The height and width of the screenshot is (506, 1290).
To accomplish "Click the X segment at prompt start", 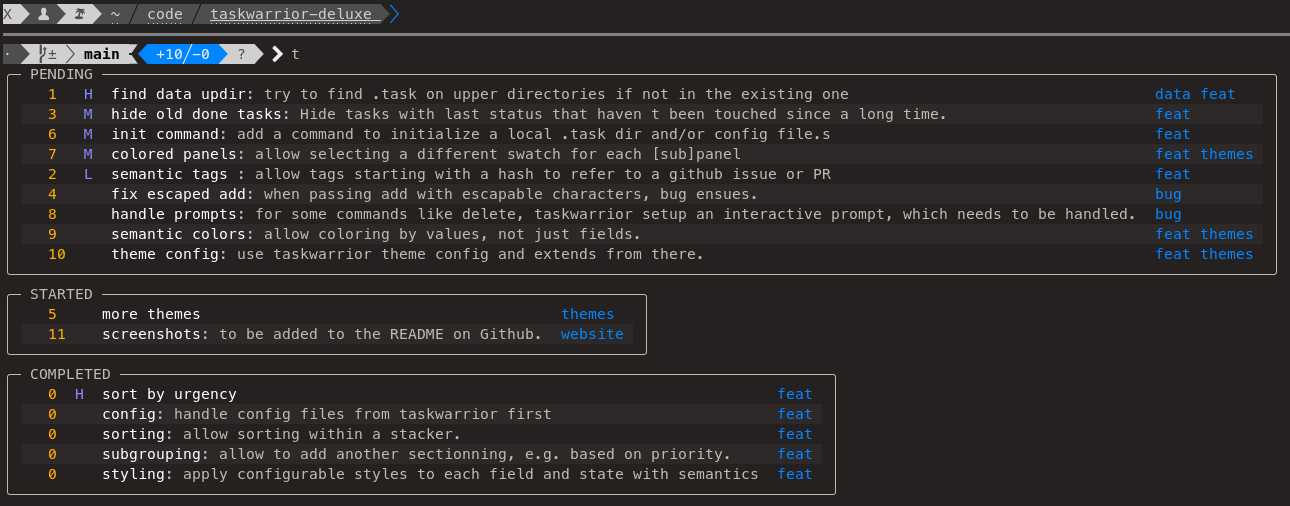I will pyautogui.click(x=8, y=14).
